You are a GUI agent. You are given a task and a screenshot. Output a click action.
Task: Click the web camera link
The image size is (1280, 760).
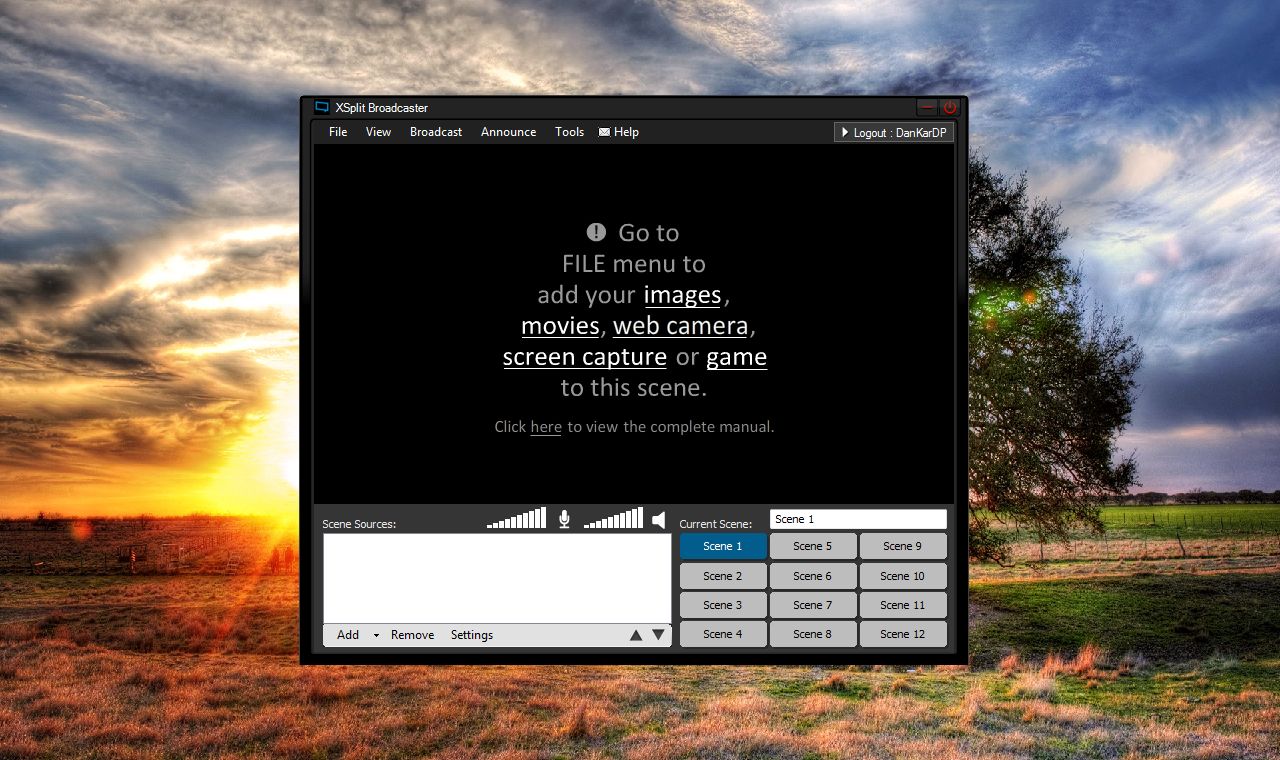click(x=681, y=326)
